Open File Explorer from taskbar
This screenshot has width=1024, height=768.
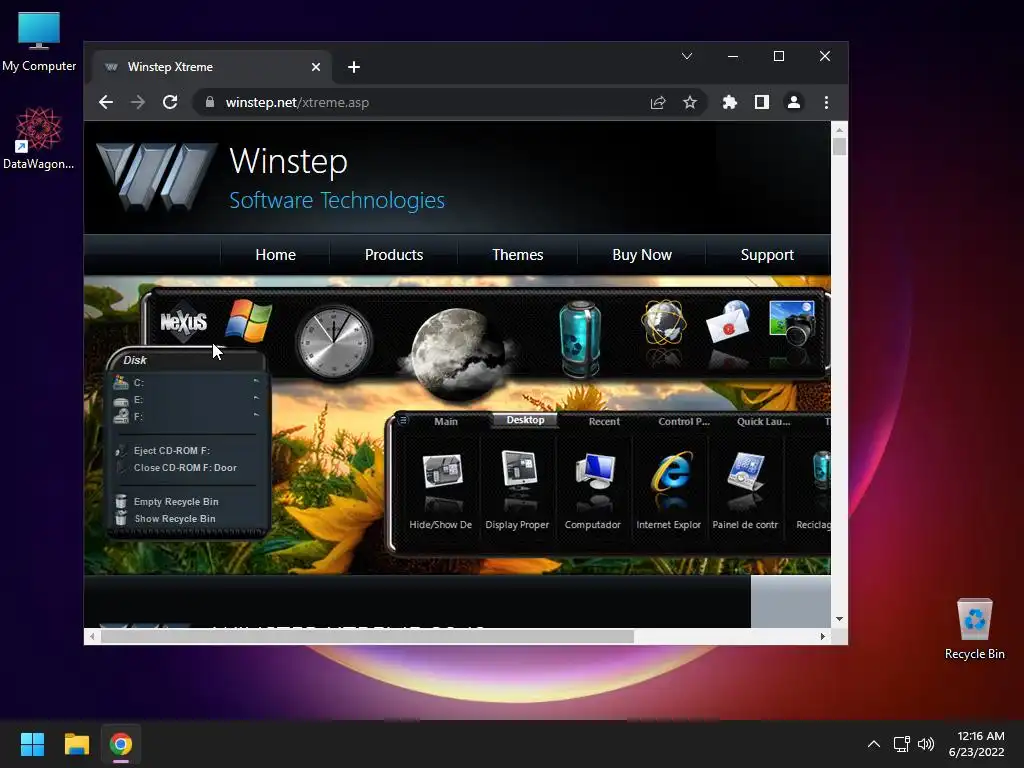tap(76, 744)
